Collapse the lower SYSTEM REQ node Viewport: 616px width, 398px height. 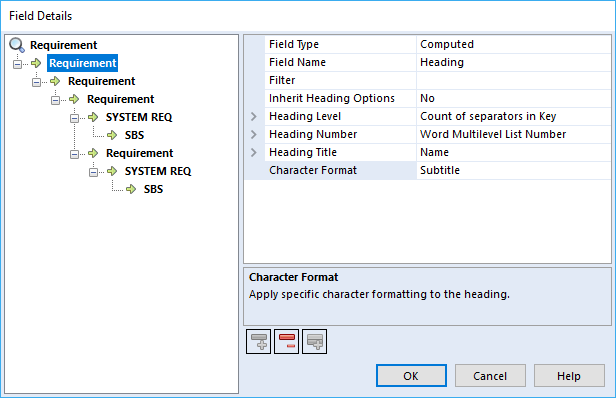click(93, 172)
